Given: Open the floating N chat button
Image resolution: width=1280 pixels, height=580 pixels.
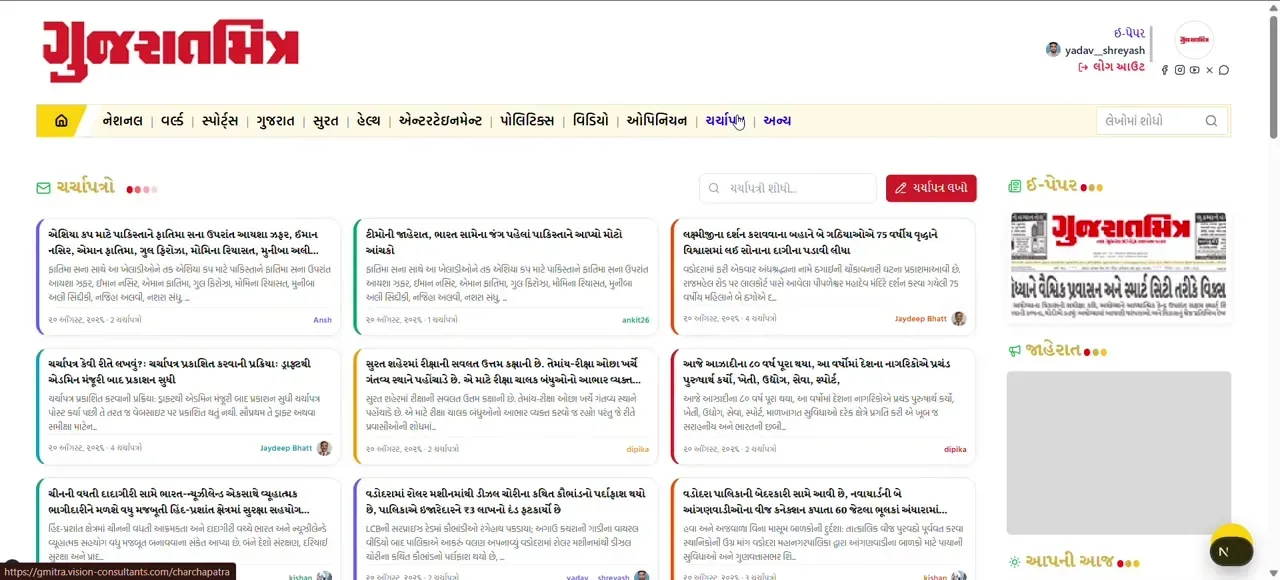Looking at the screenshot, I should pyautogui.click(x=1231, y=551).
